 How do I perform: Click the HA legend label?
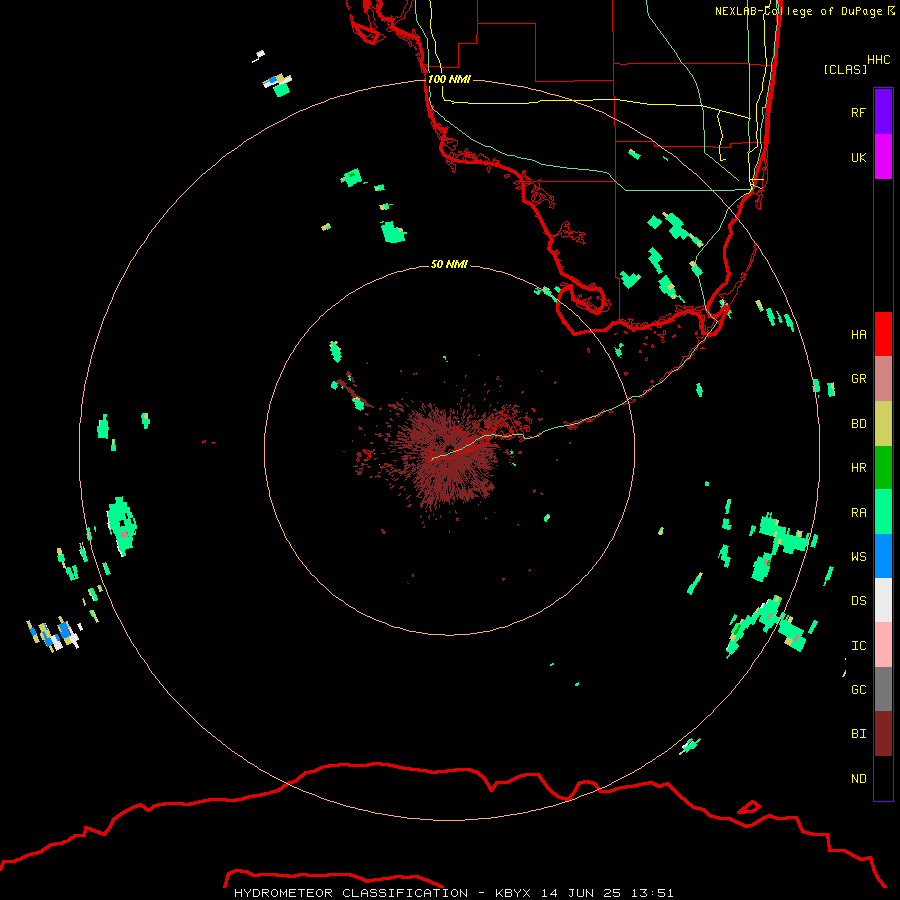[x=858, y=335]
